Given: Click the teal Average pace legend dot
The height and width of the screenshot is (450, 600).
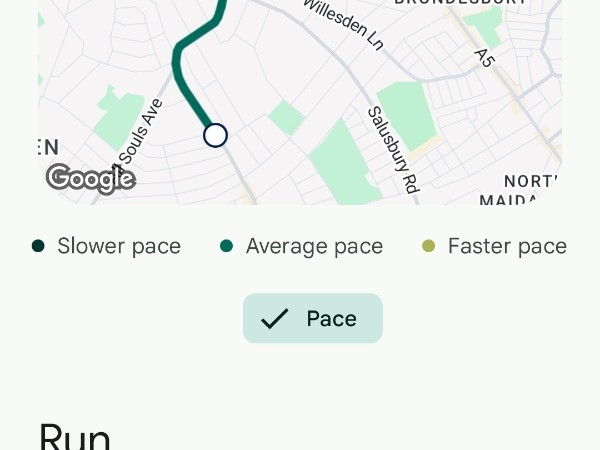Looking at the screenshot, I should tap(227, 246).
